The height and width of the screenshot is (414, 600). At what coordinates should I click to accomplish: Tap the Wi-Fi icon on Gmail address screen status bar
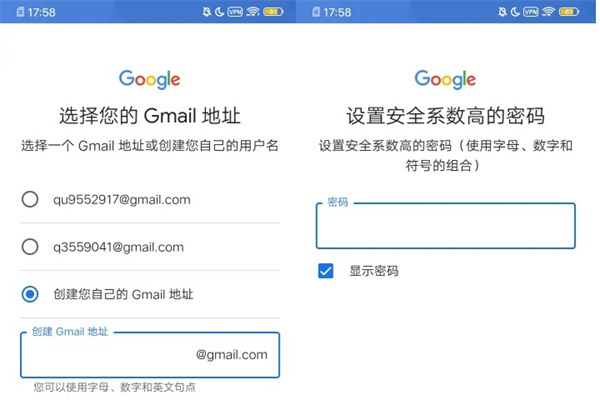point(253,12)
